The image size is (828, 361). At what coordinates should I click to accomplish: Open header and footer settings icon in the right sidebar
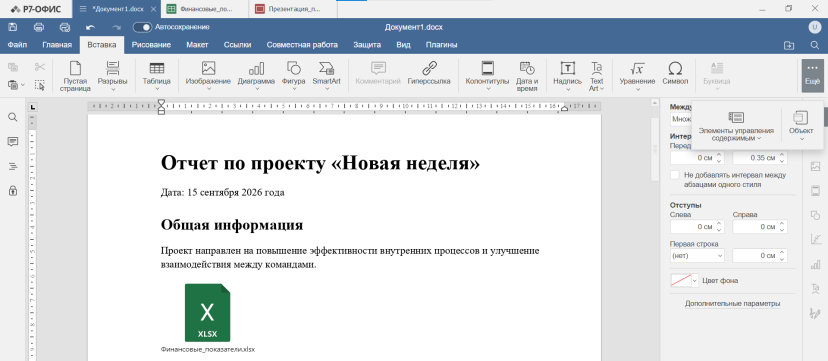tap(815, 191)
